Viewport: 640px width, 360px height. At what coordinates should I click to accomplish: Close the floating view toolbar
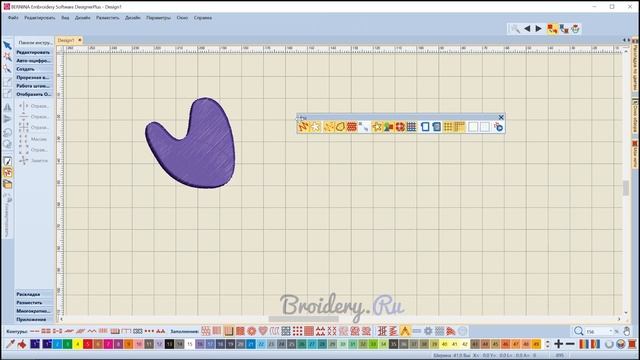click(x=501, y=117)
